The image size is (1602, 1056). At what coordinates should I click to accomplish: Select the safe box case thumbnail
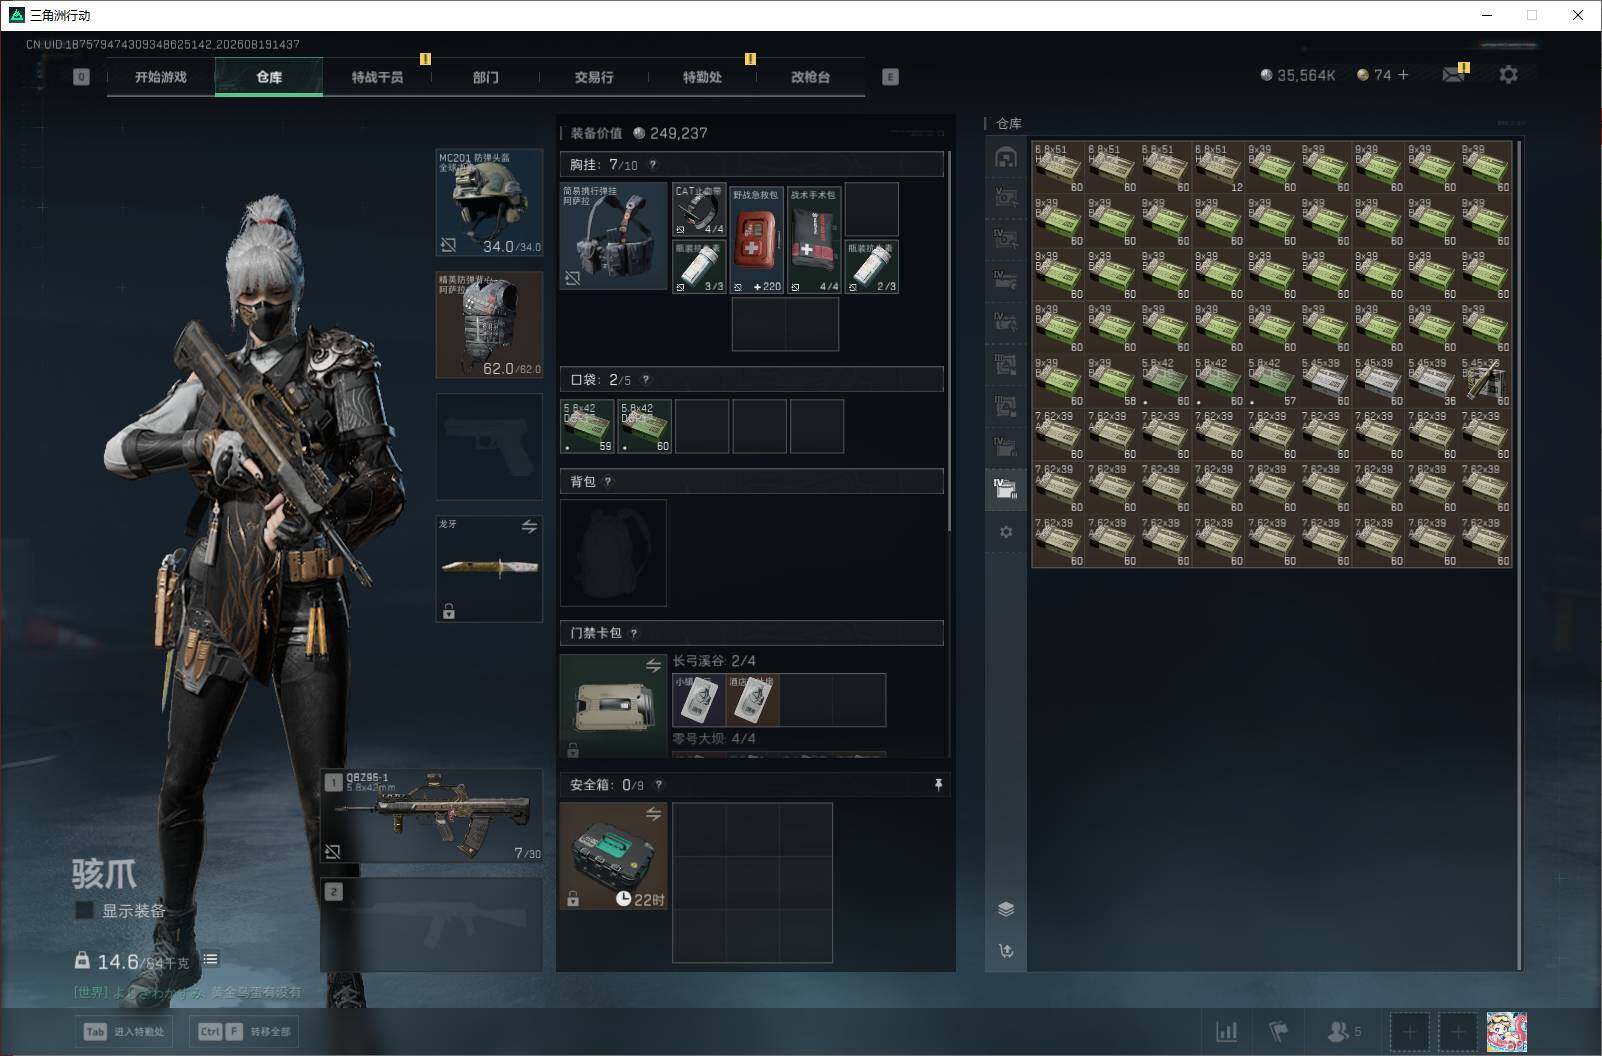click(613, 856)
